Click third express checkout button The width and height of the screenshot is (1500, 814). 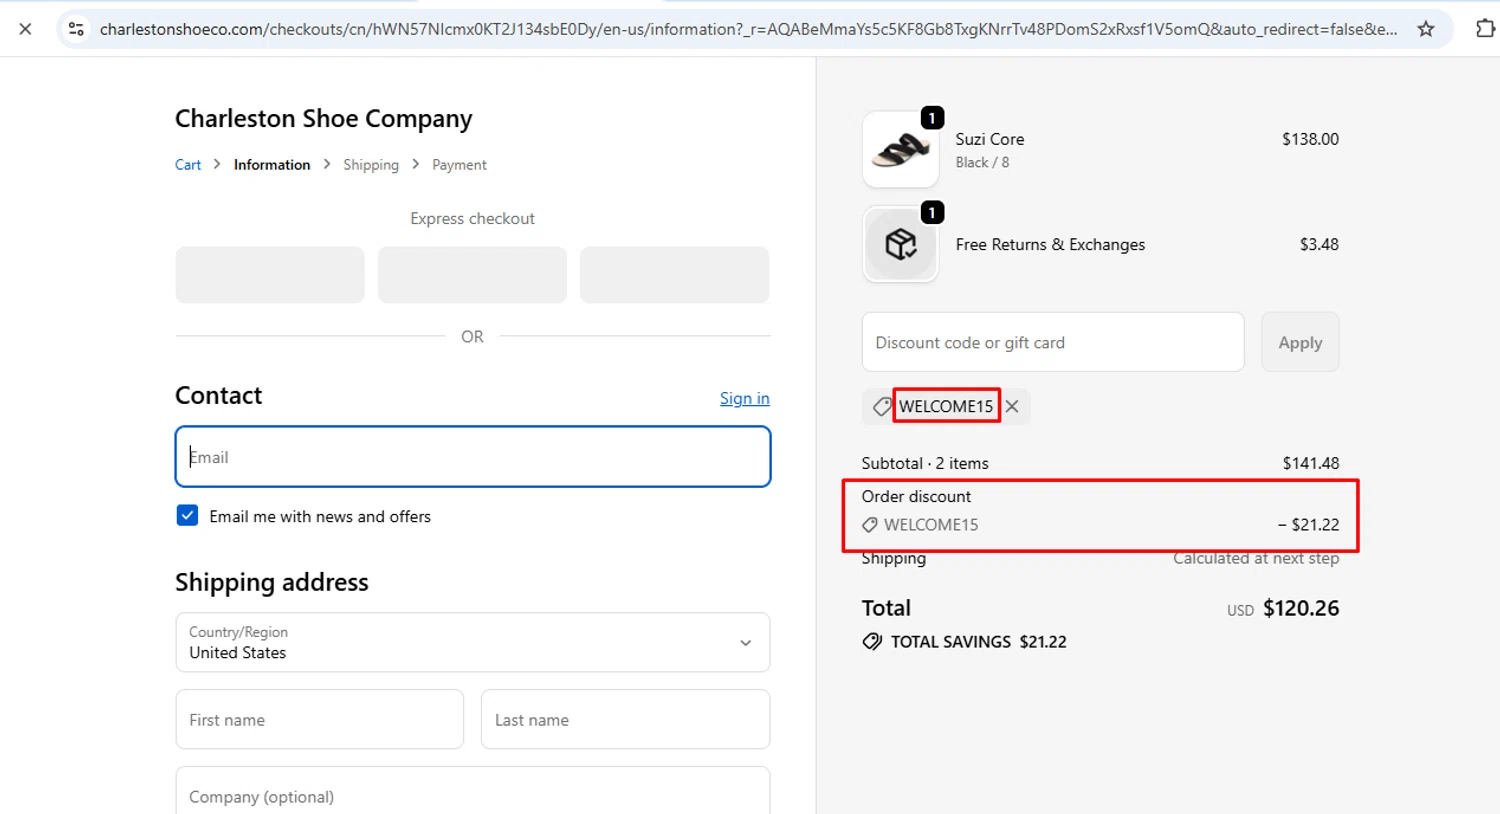click(x=674, y=275)
